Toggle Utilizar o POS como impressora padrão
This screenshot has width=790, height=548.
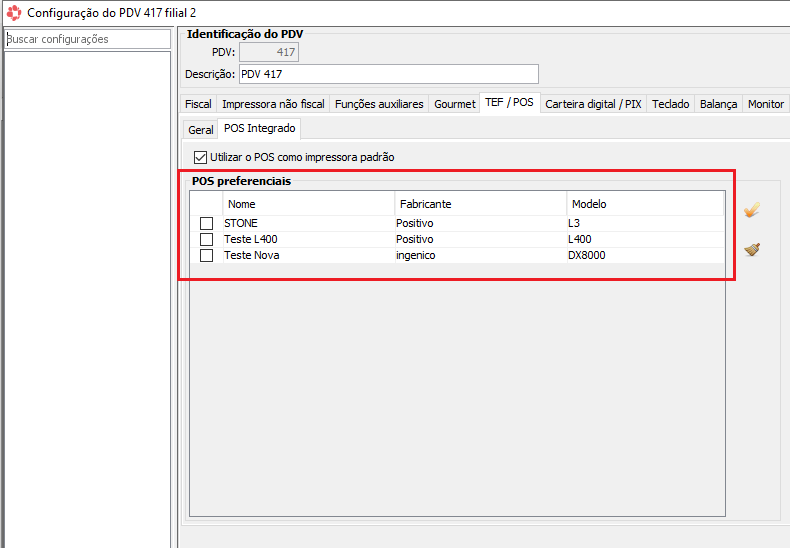(x=201, y=157)
